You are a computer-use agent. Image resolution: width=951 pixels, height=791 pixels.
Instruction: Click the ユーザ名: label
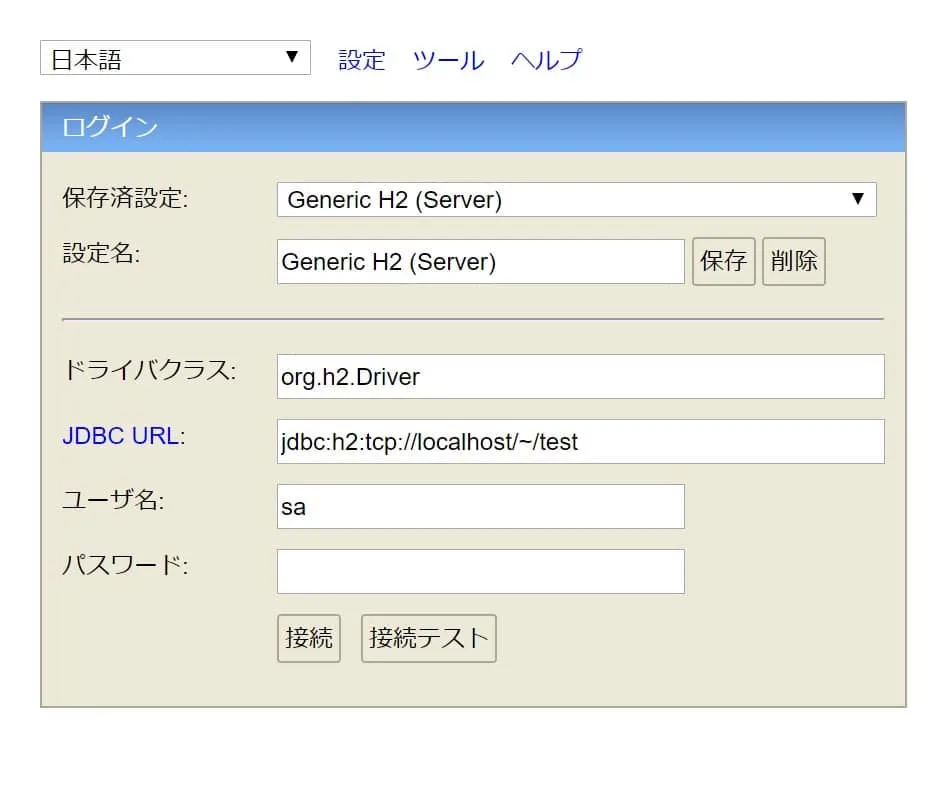[x=113, y=500]
